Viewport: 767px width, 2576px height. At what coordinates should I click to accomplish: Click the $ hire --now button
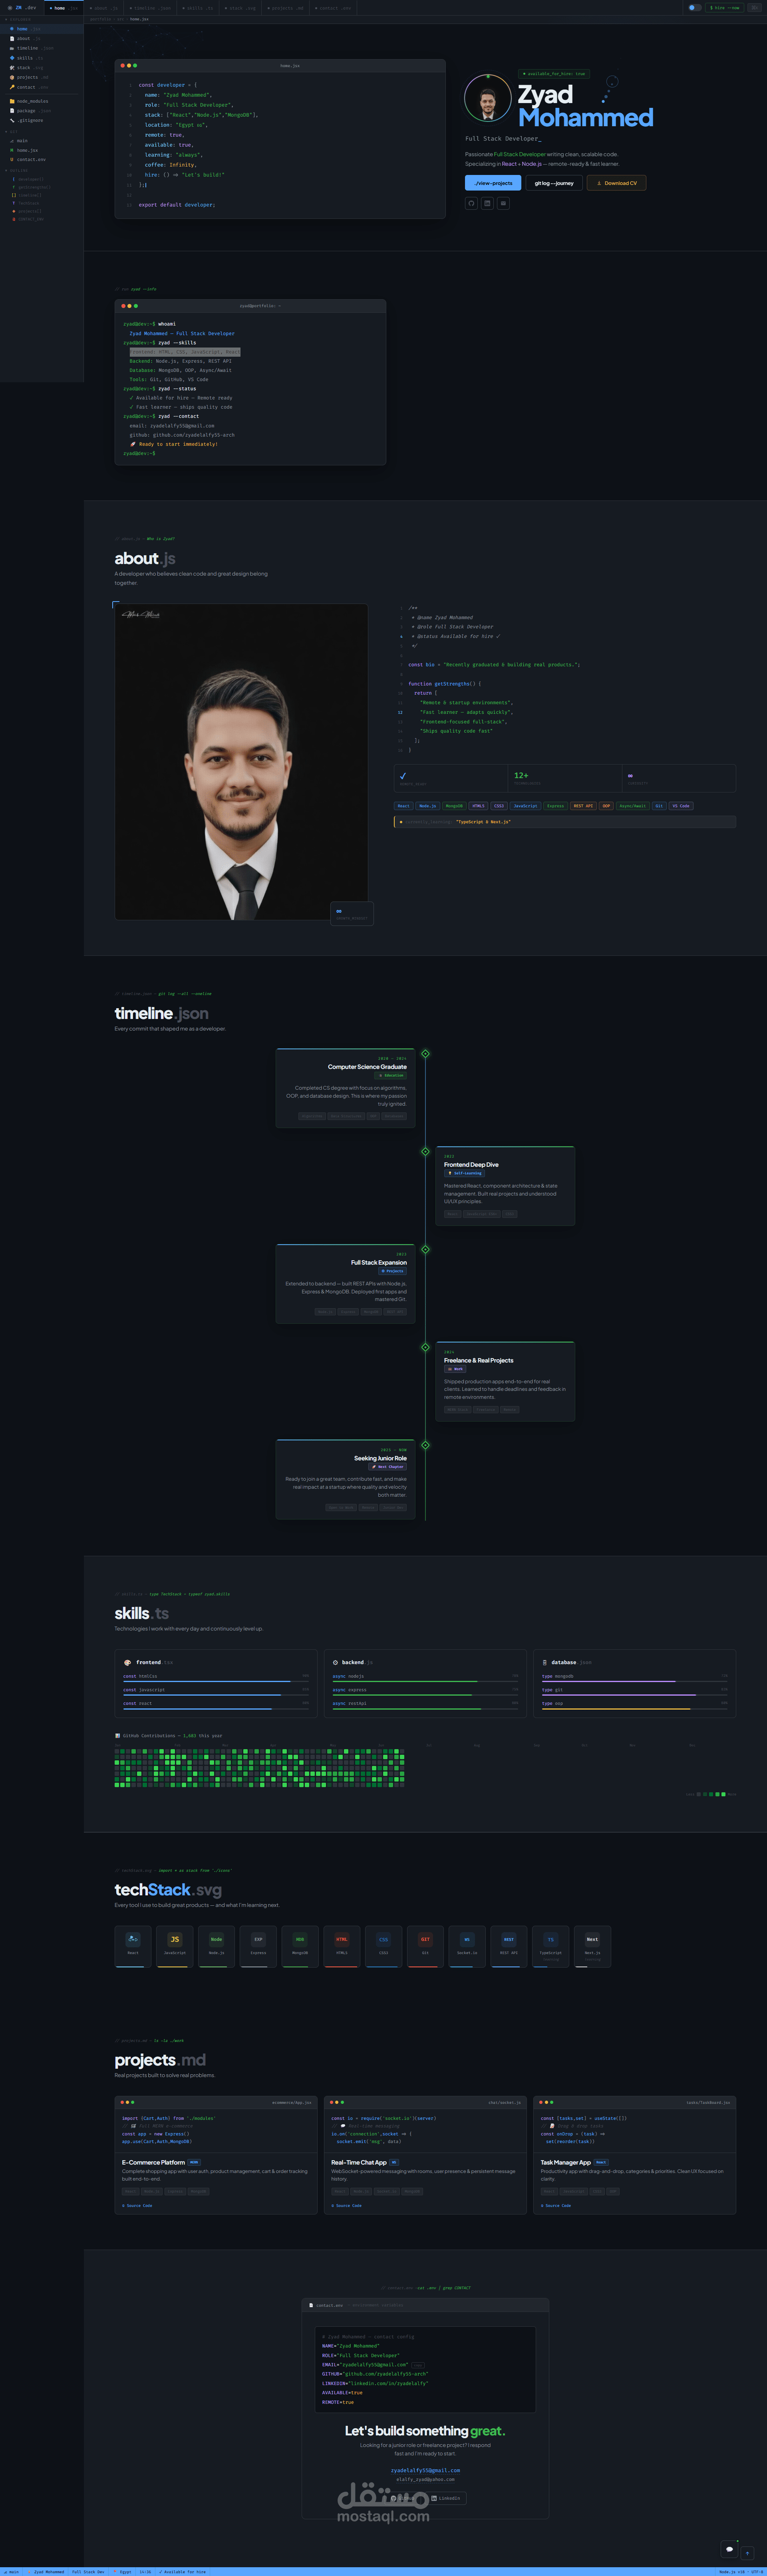tap(725, 7)
